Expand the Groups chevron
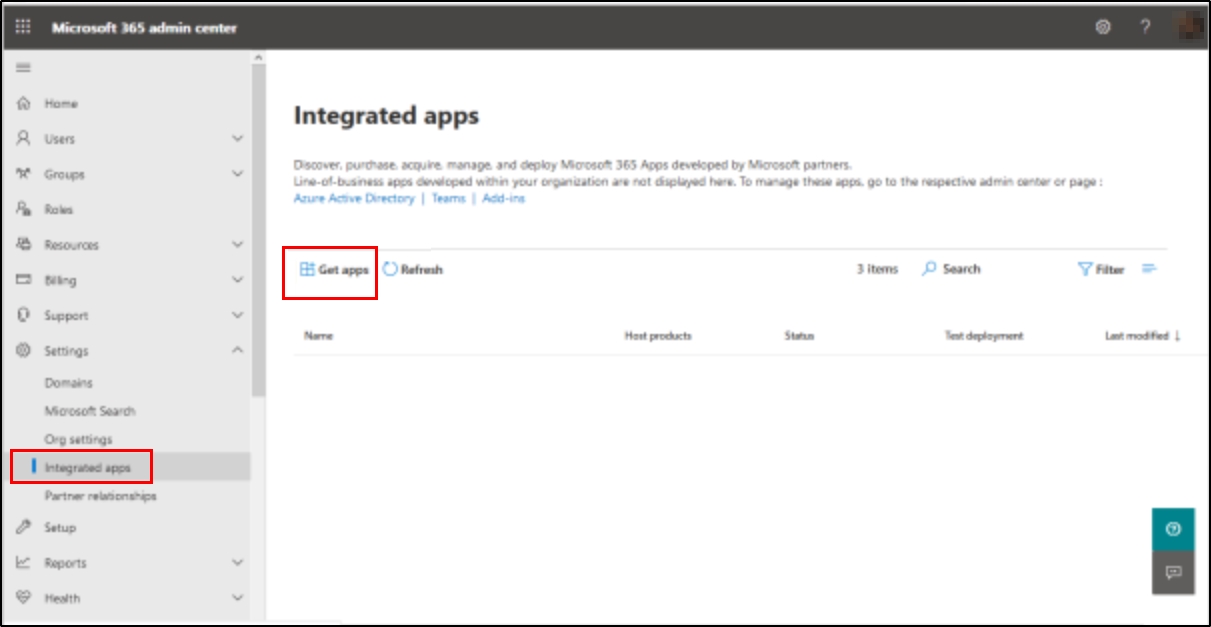This screenshot has width=1211, height=627. pos(237,174)
